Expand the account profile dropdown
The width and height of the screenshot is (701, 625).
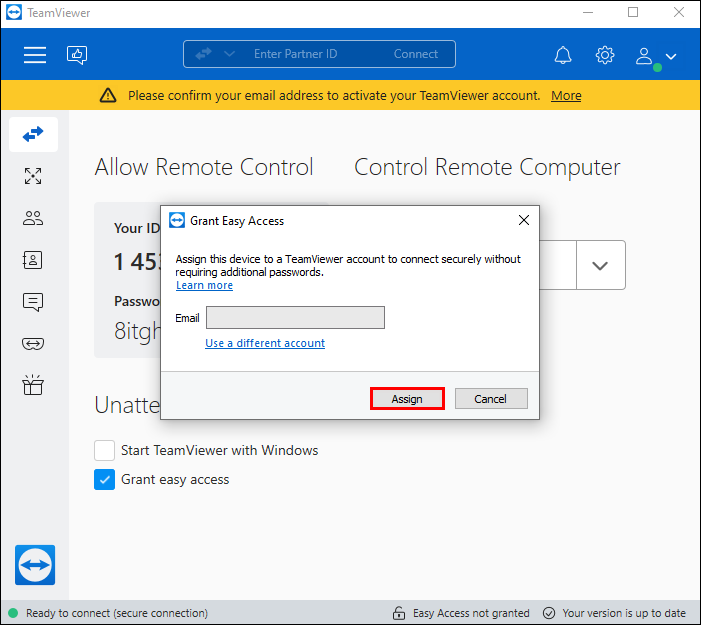pyautogui.click(x=671, y=56)
